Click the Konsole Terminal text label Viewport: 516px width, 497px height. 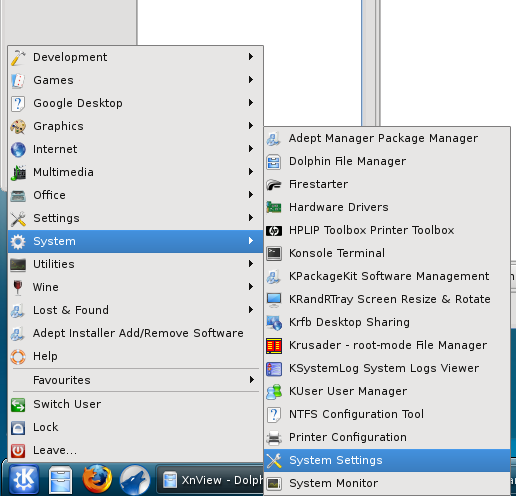337,253
